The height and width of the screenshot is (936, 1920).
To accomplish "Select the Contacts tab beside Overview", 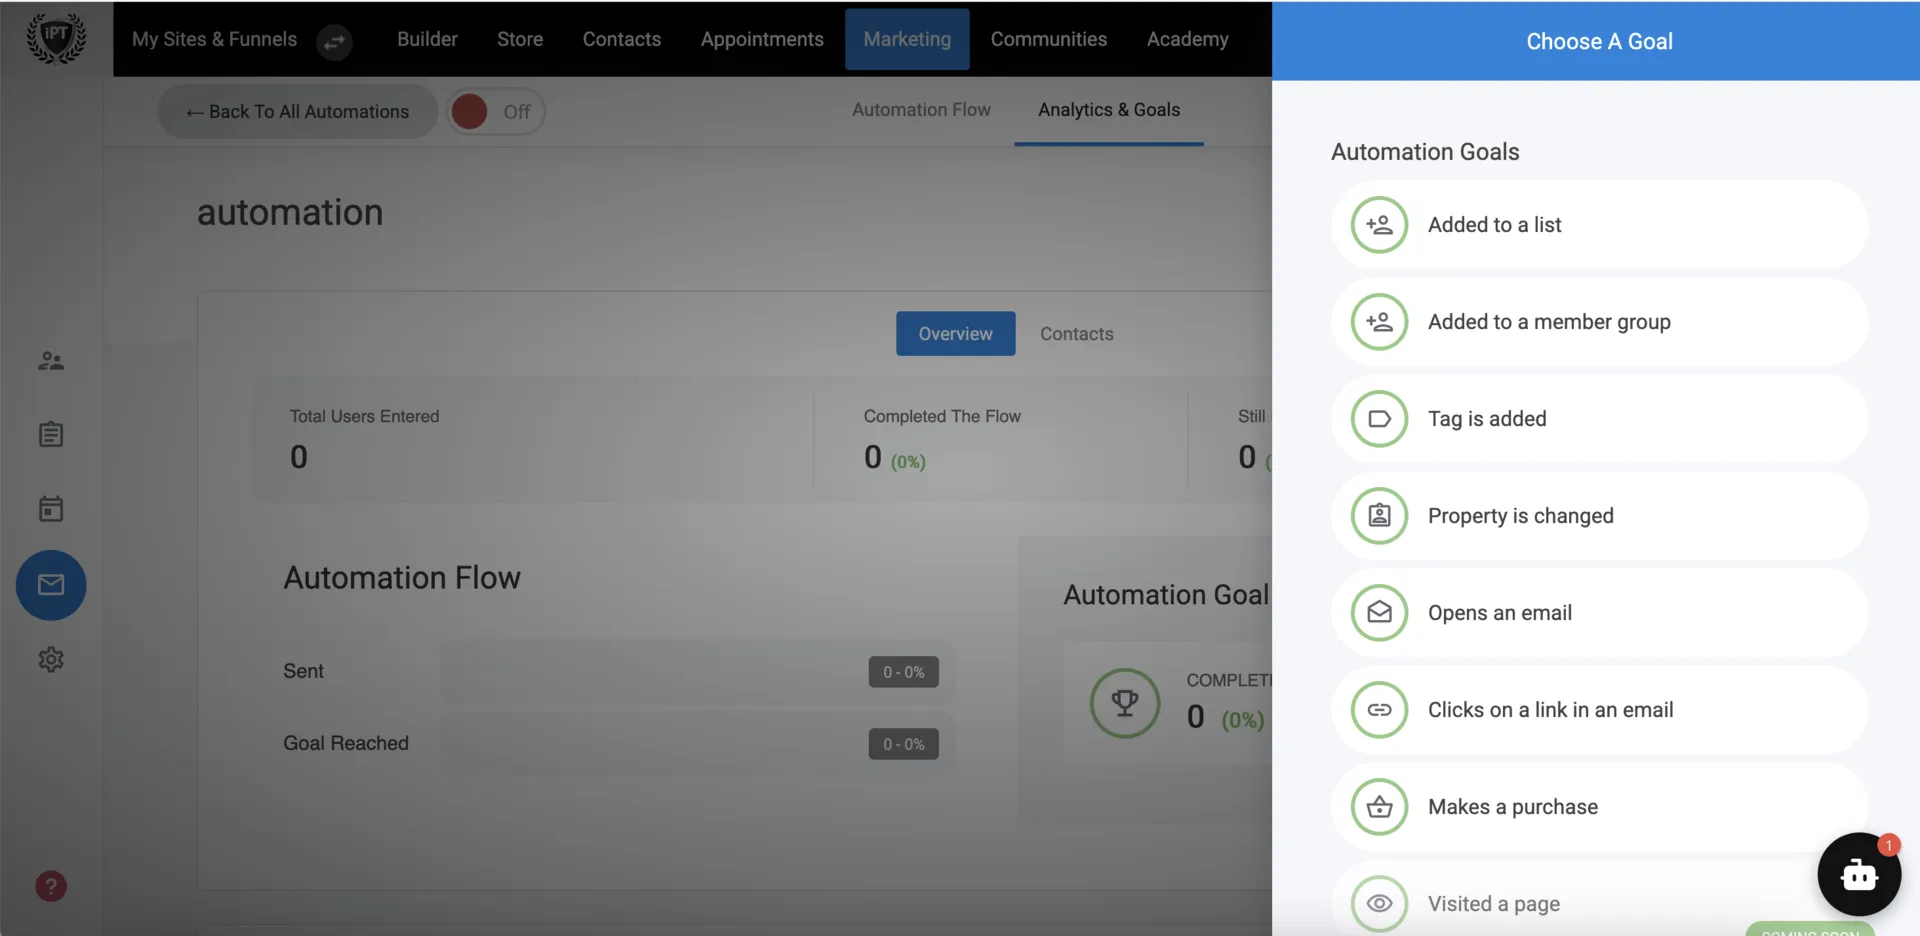I will click(x=1076, y=334).
